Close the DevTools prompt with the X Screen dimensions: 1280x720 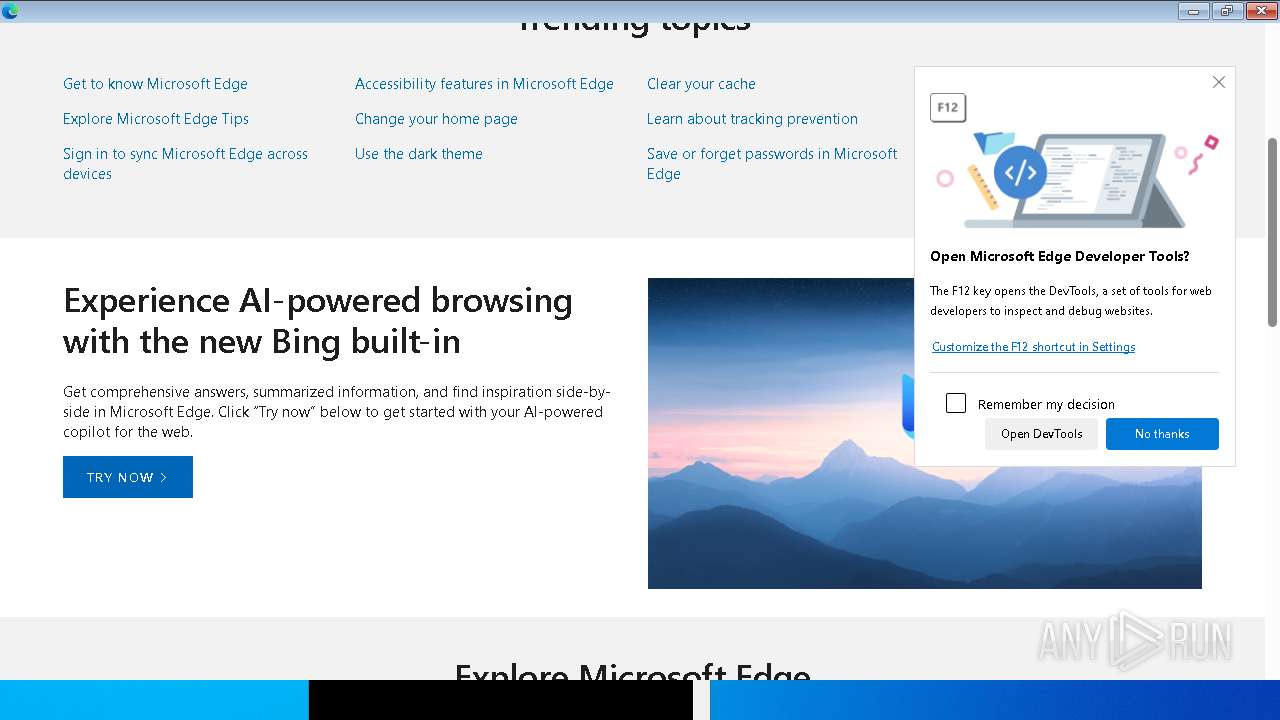point(1218,82)
